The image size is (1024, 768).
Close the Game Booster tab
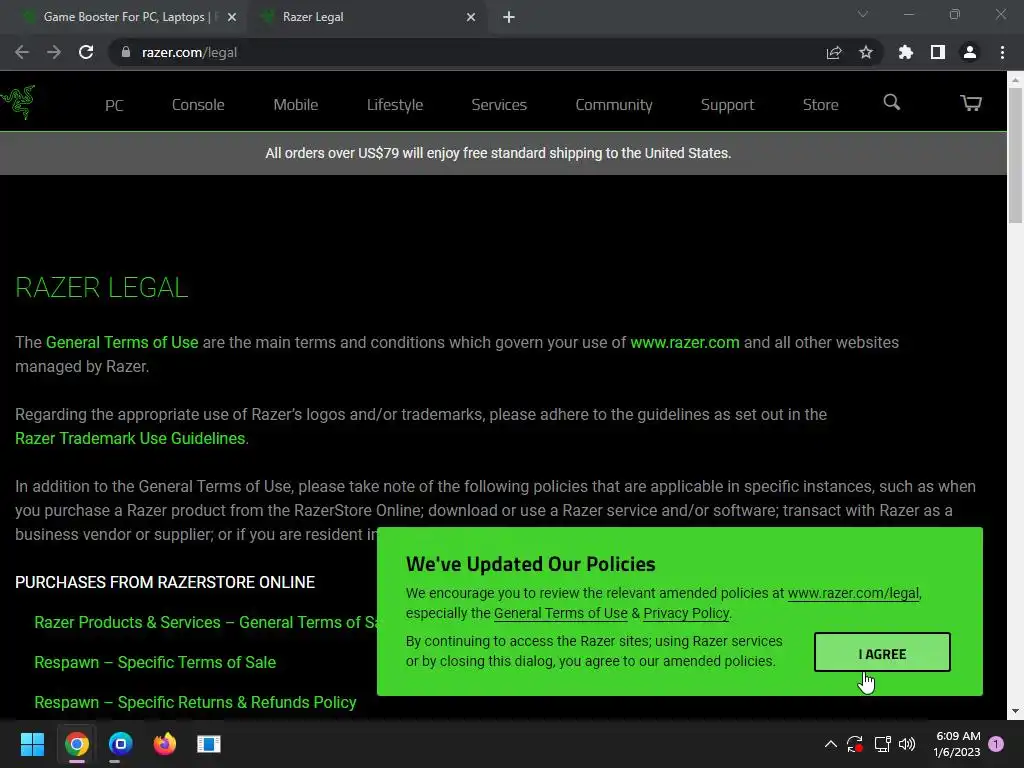(232, 17)
